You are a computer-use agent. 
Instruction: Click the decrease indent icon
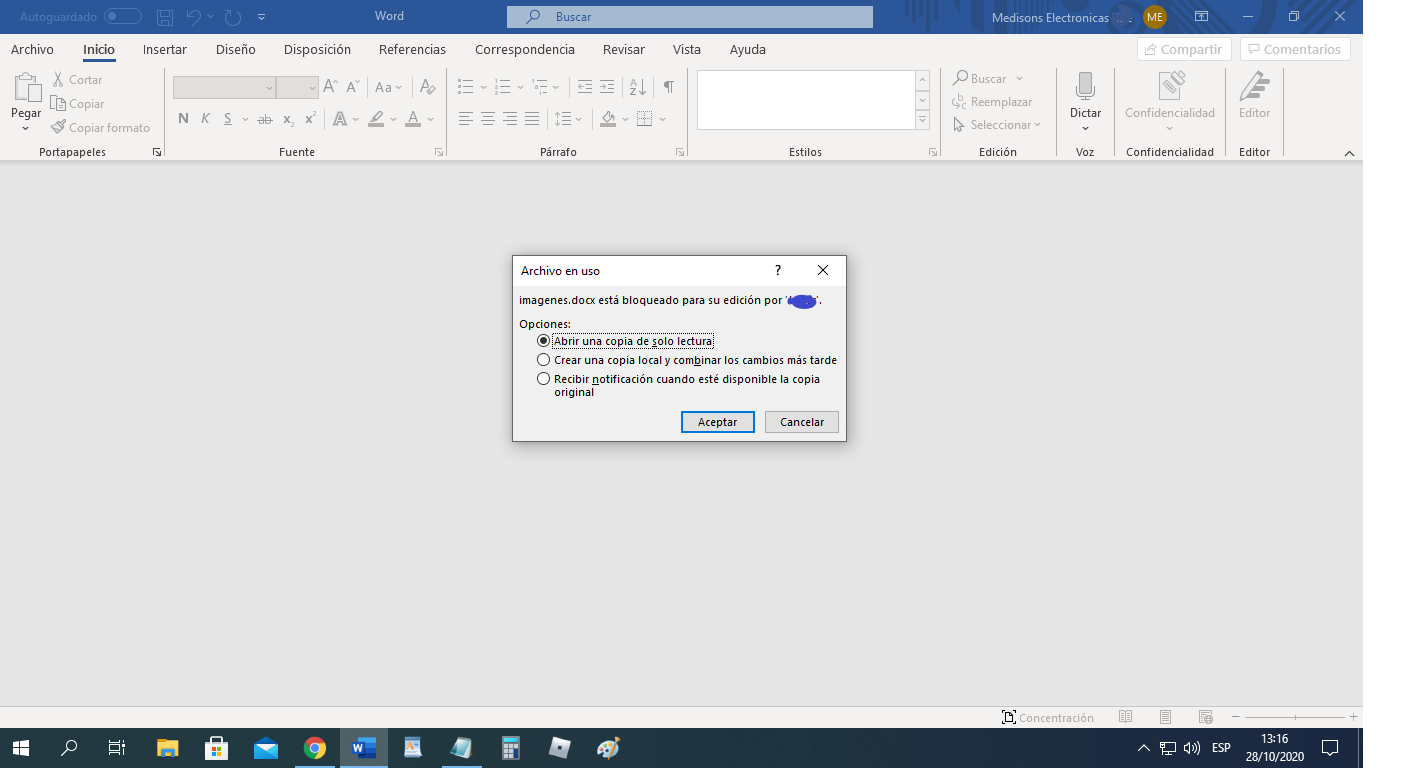coord(585,87)
